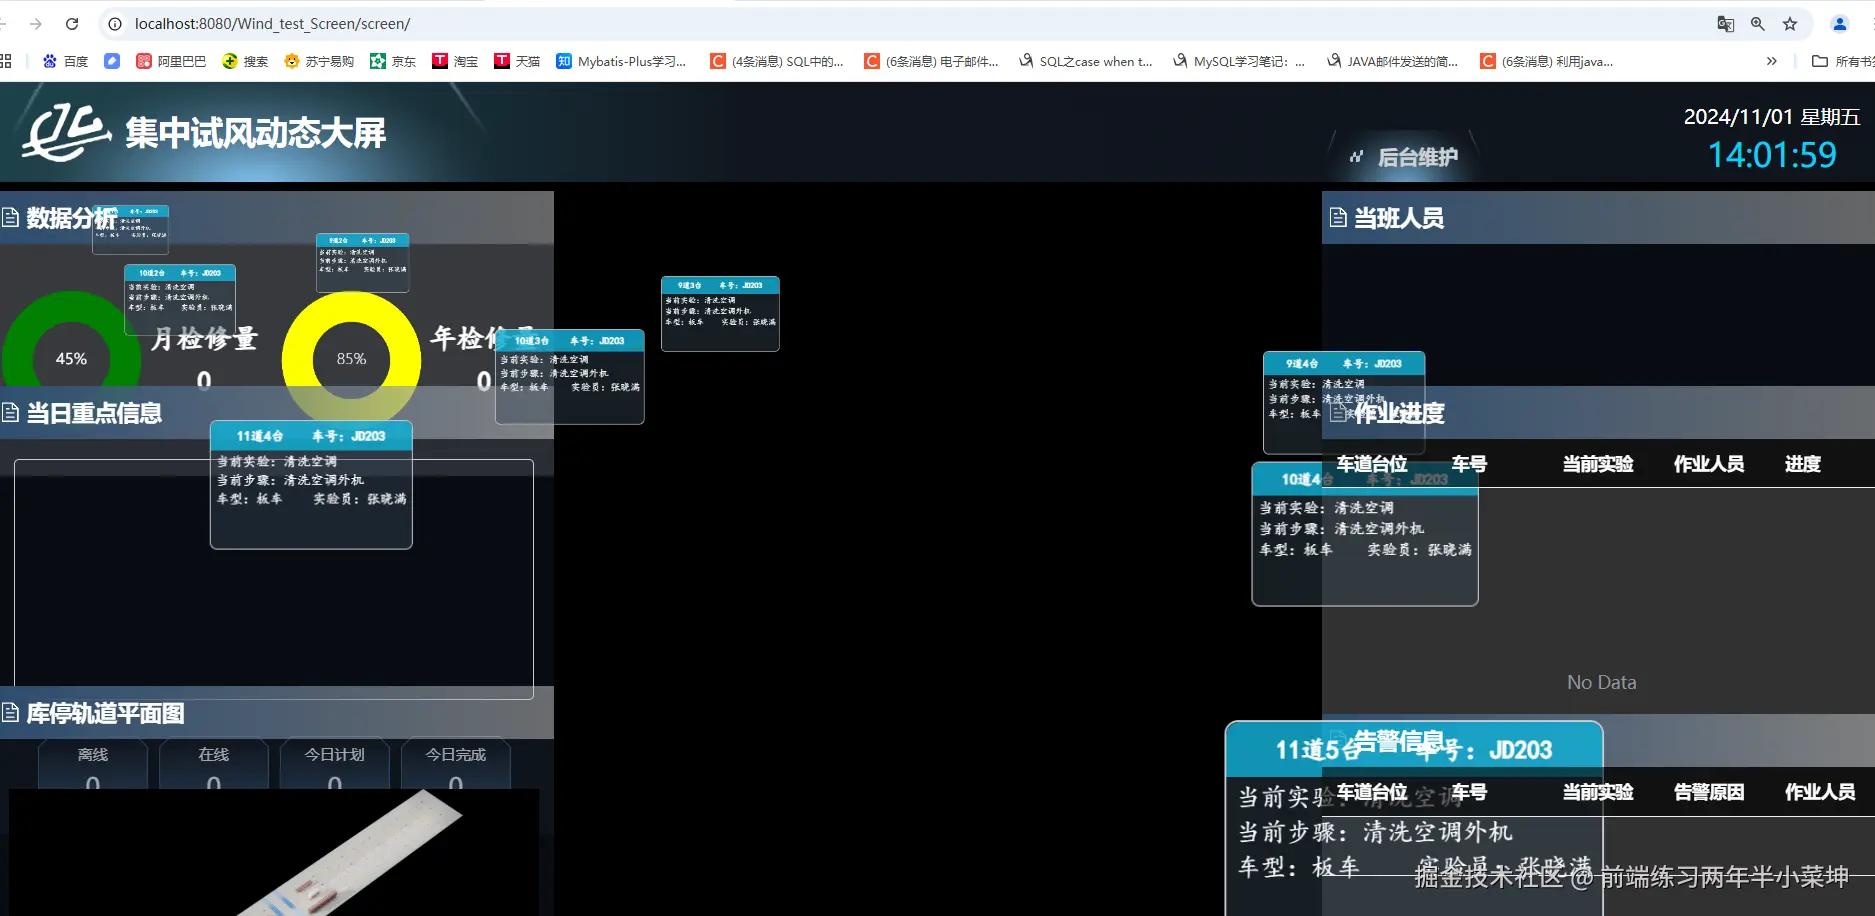This screenshot has width=1875, height=916.
Task: Click the zoom magnifier icon in address bar
Action: click(x=1757, y=24)
